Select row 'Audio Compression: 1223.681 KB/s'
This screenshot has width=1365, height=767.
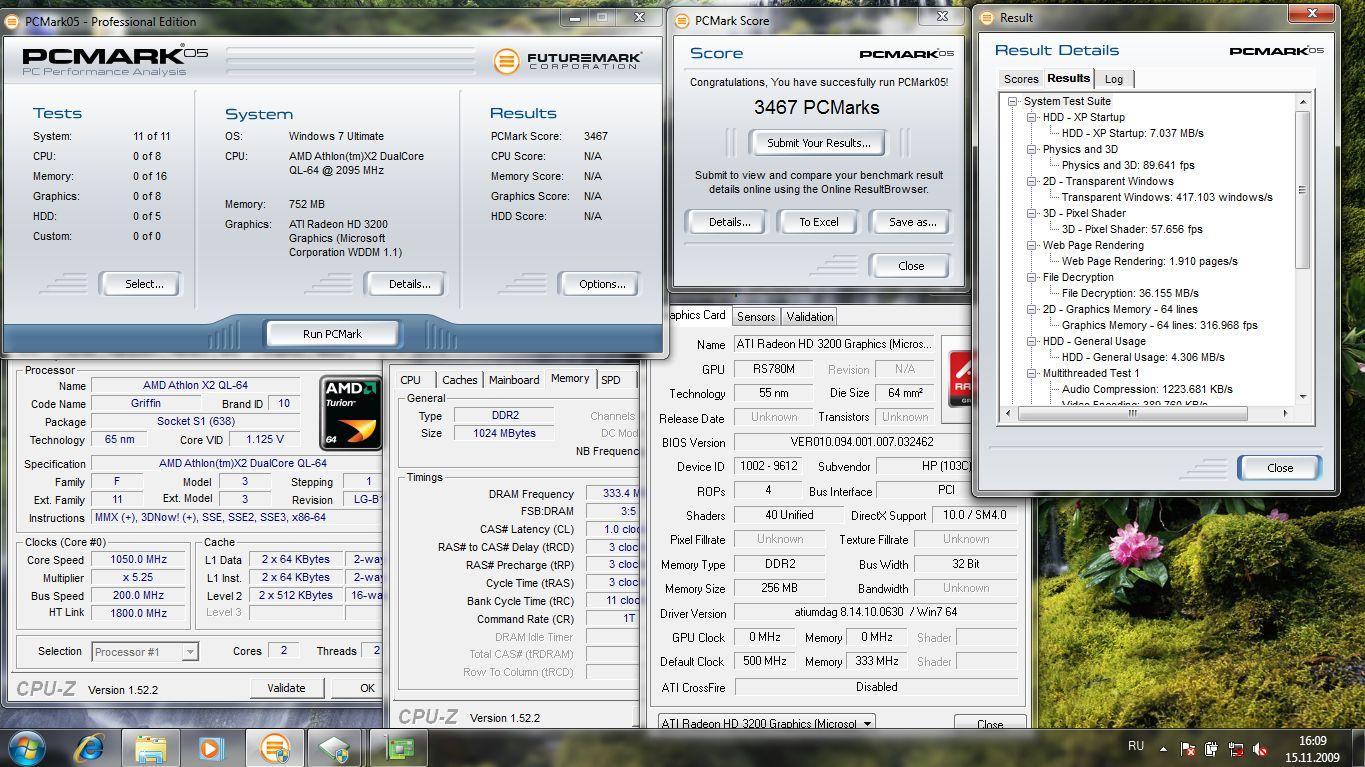tap(1147, 389)
